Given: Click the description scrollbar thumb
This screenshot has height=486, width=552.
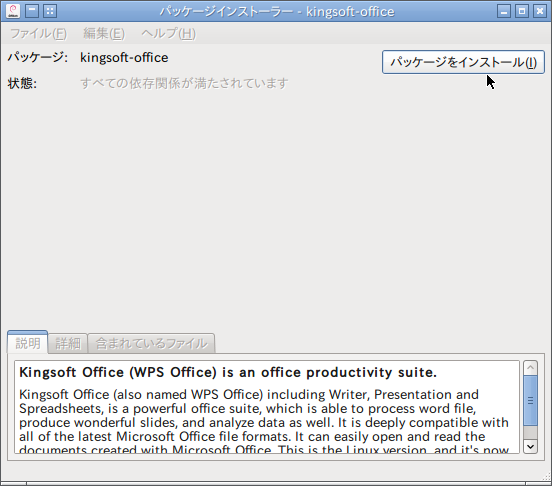Looking at the screenshot, I should 530,400.
